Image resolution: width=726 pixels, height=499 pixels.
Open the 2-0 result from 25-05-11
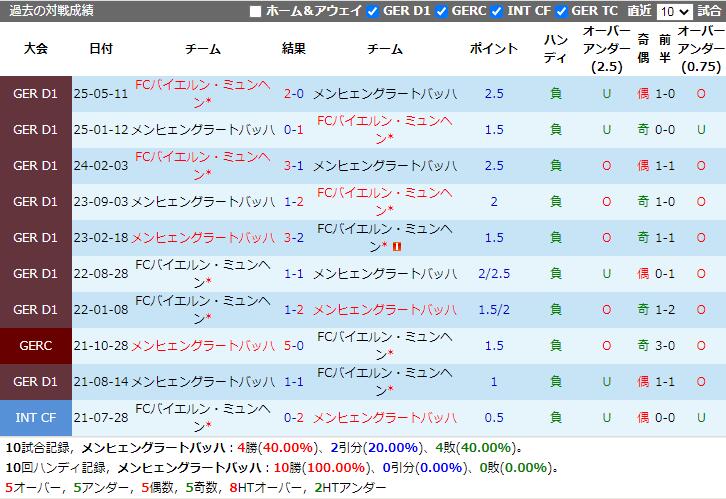point(294,94)
